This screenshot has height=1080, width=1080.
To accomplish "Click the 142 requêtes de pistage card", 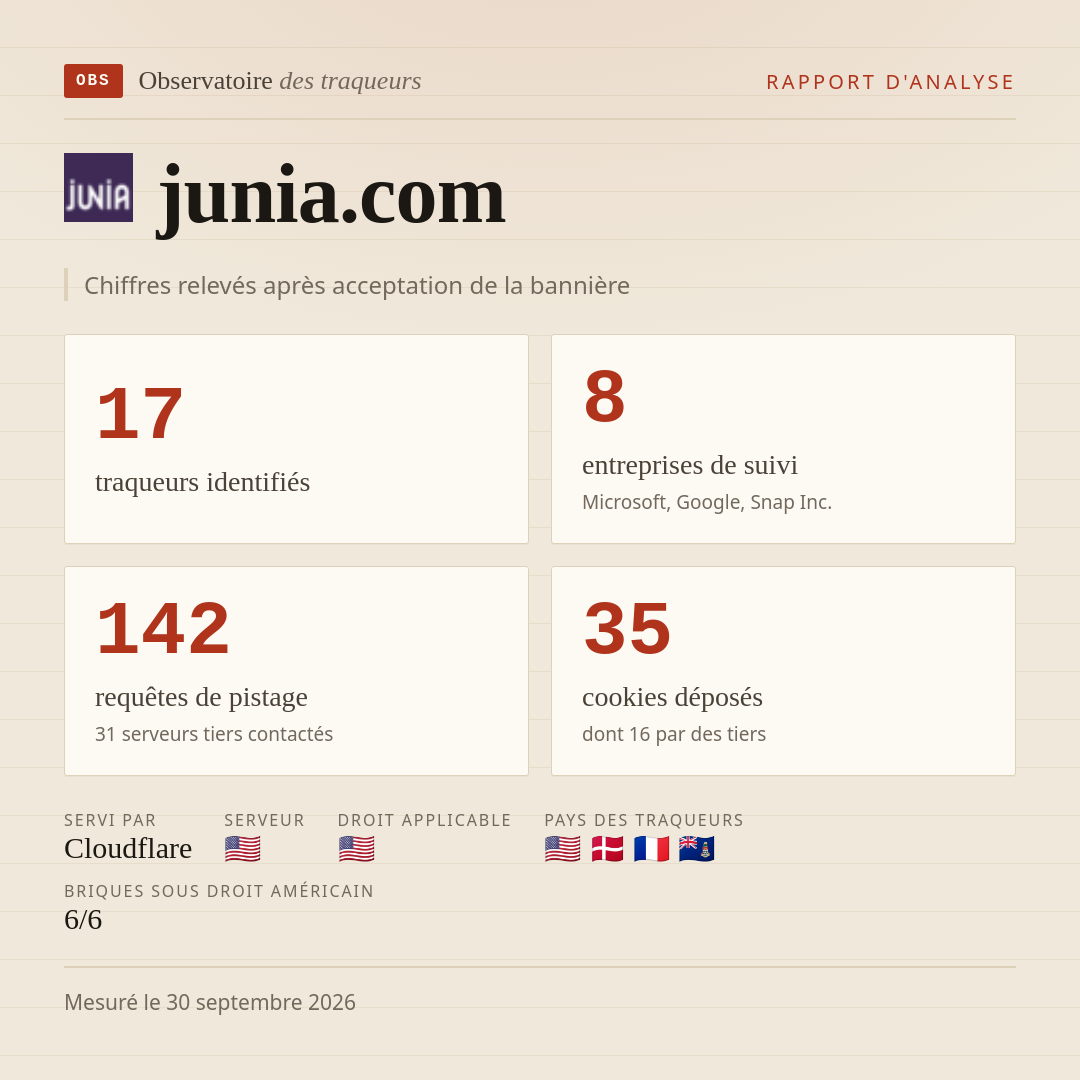I will (x=296, y=671).
